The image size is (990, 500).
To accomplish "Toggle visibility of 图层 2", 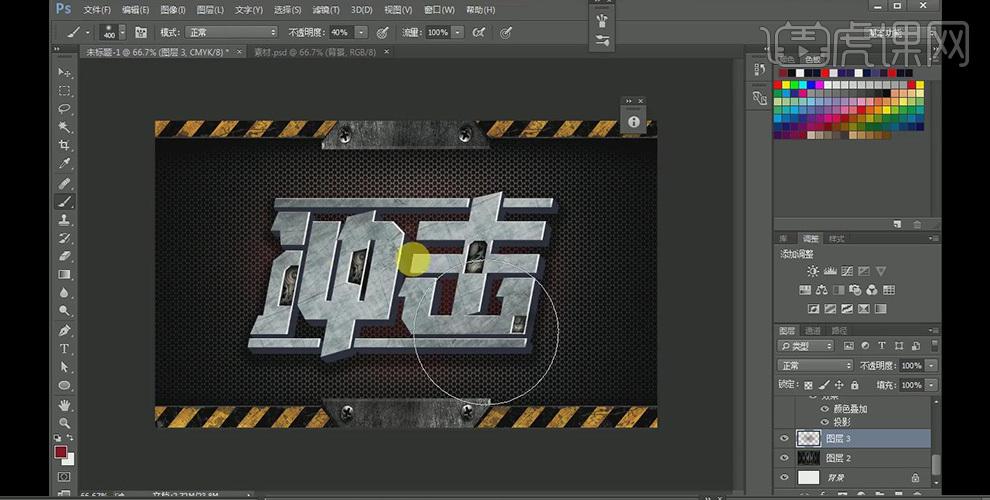I will pos(783,457).
